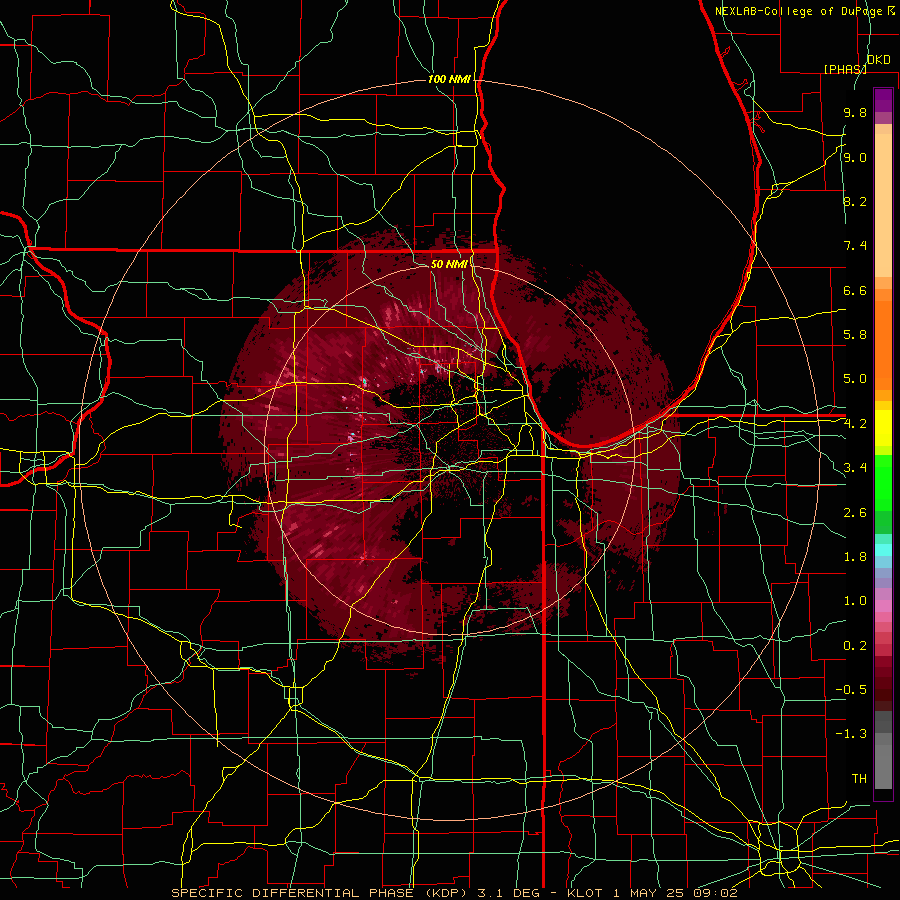Click the NEXLAB-College of DuPage title text
Viewport: 900px width, 900px height.
[x=798, y=11]
